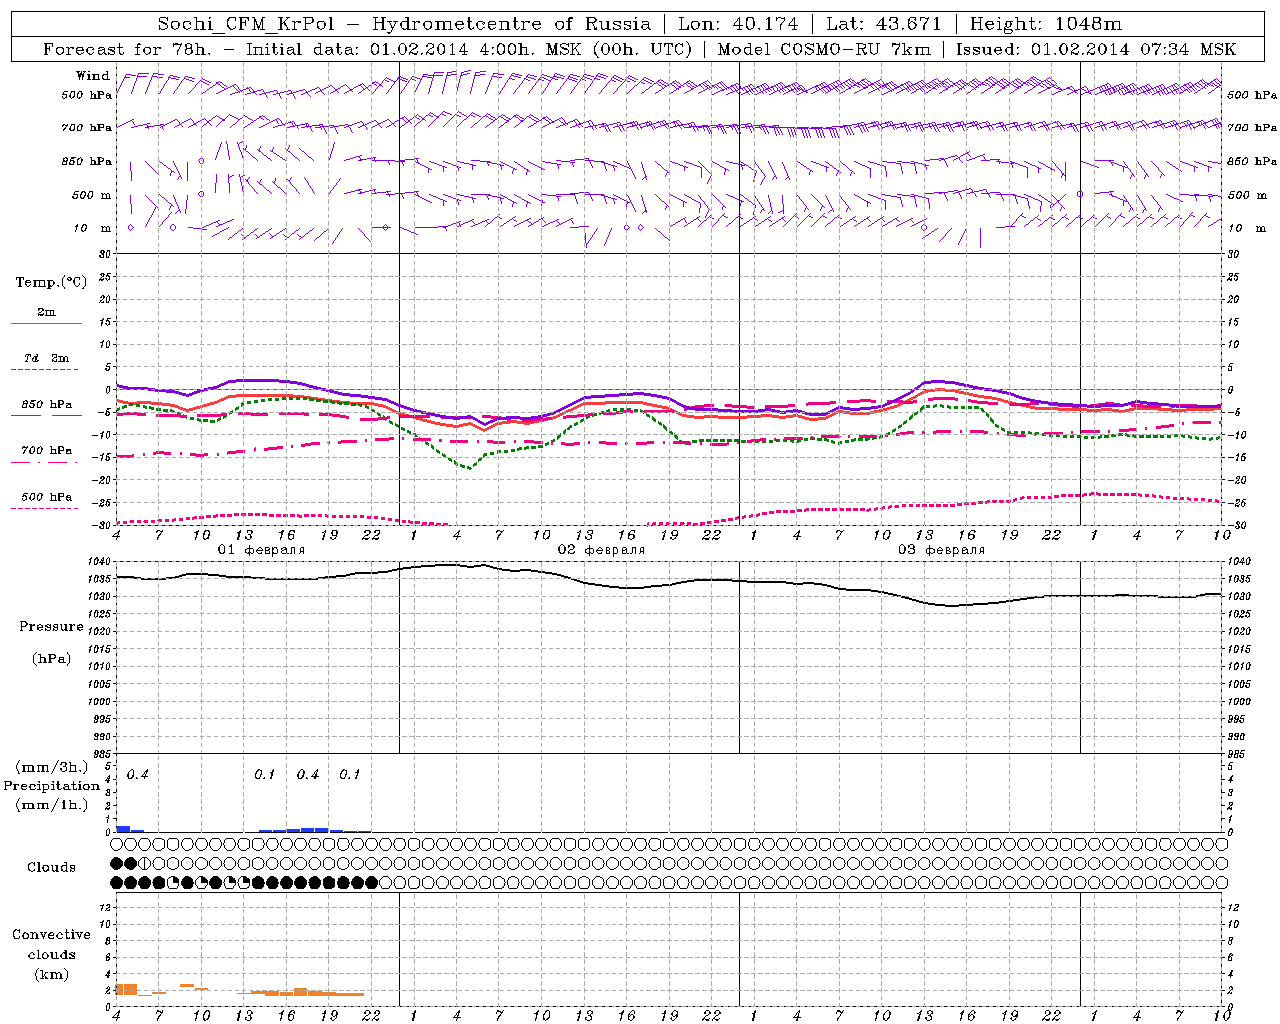
Task: Click the diamond wind marker on the 10 m row
Action: 385,228
